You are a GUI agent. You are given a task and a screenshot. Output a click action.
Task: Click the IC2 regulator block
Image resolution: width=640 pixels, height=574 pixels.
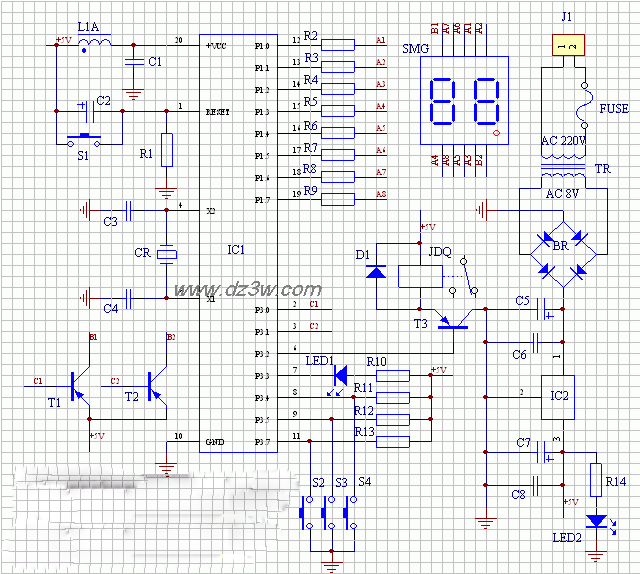tap(560, 395)
